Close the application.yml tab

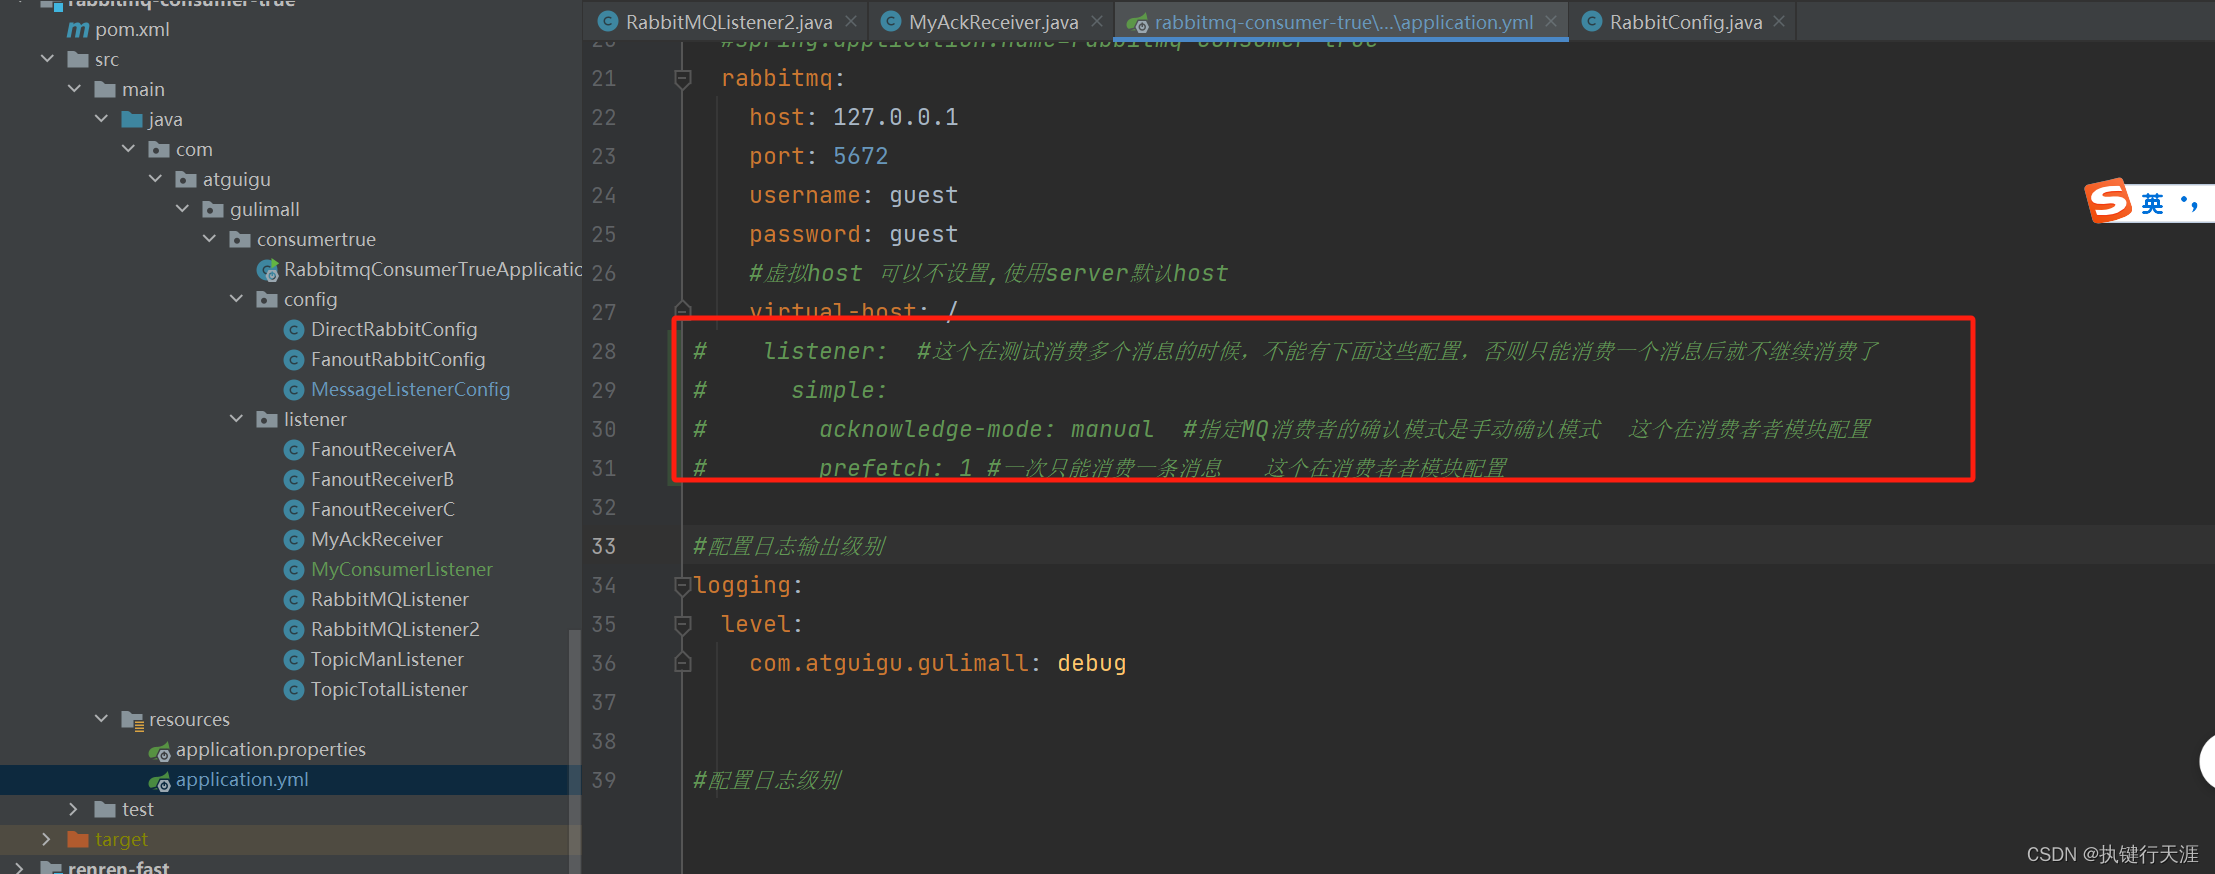coord(1550,21)
